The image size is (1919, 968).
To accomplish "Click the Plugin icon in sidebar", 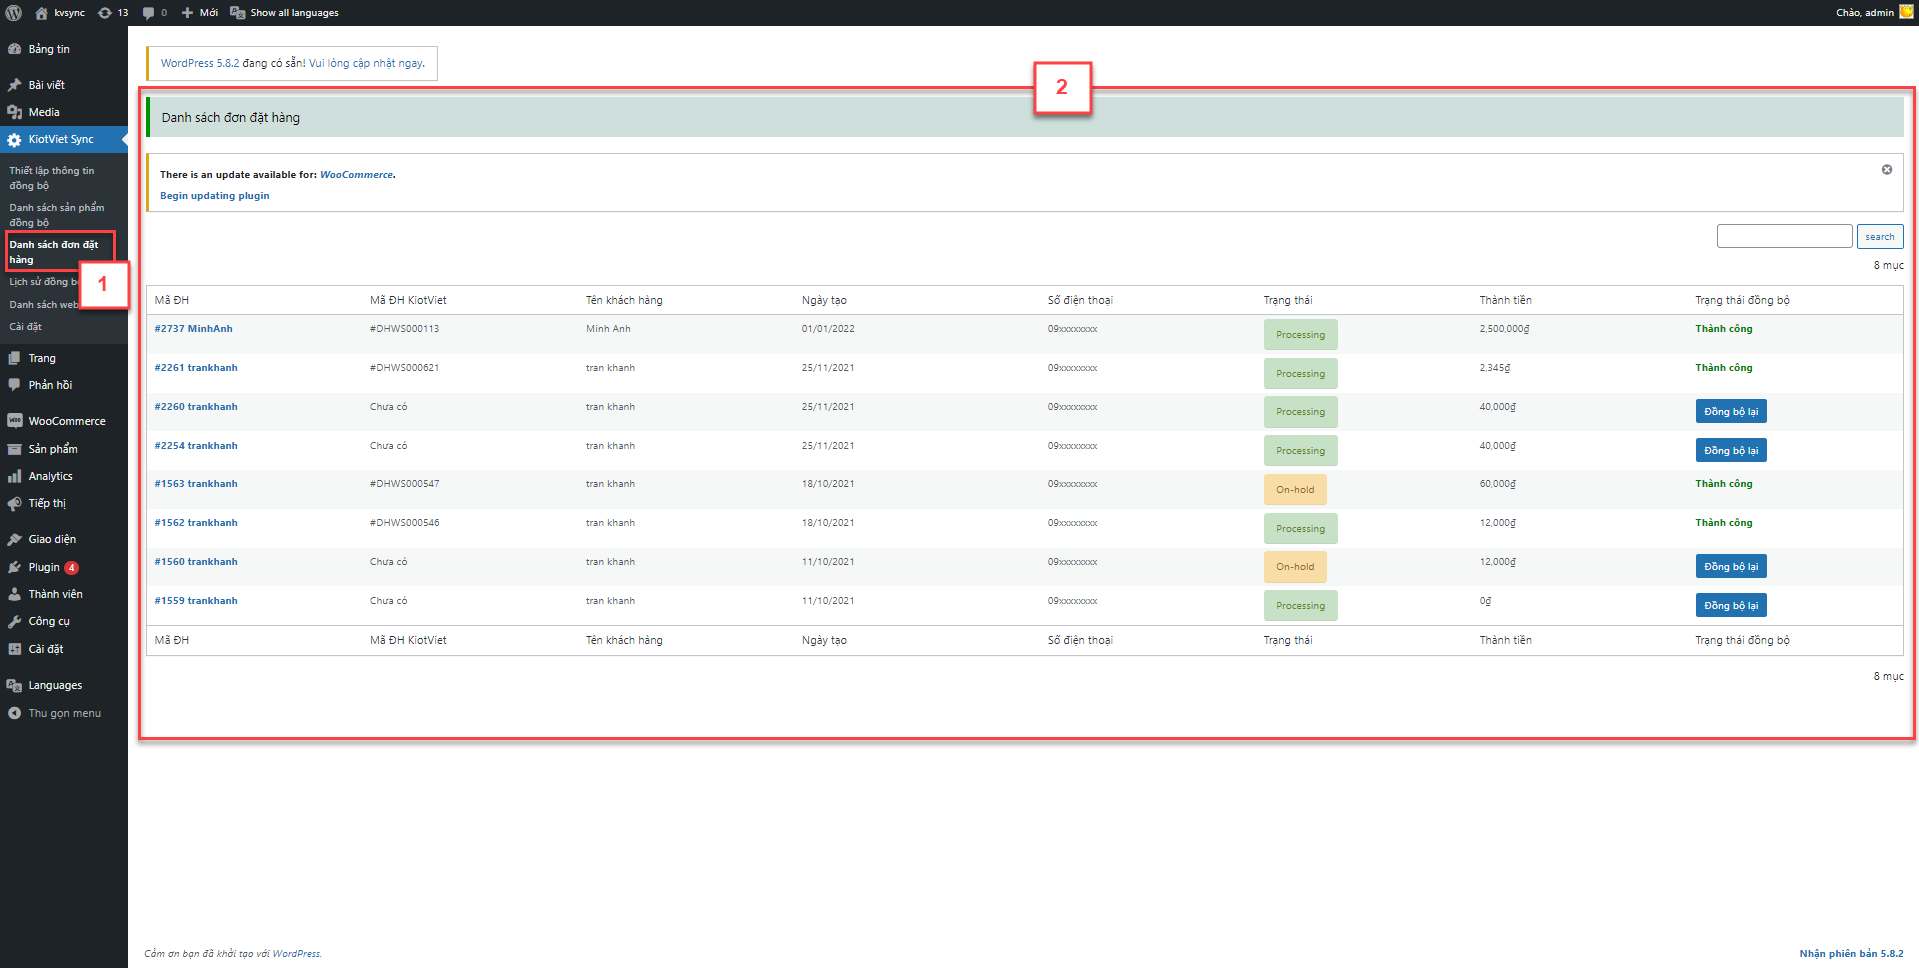I will [x=14, y=567].
